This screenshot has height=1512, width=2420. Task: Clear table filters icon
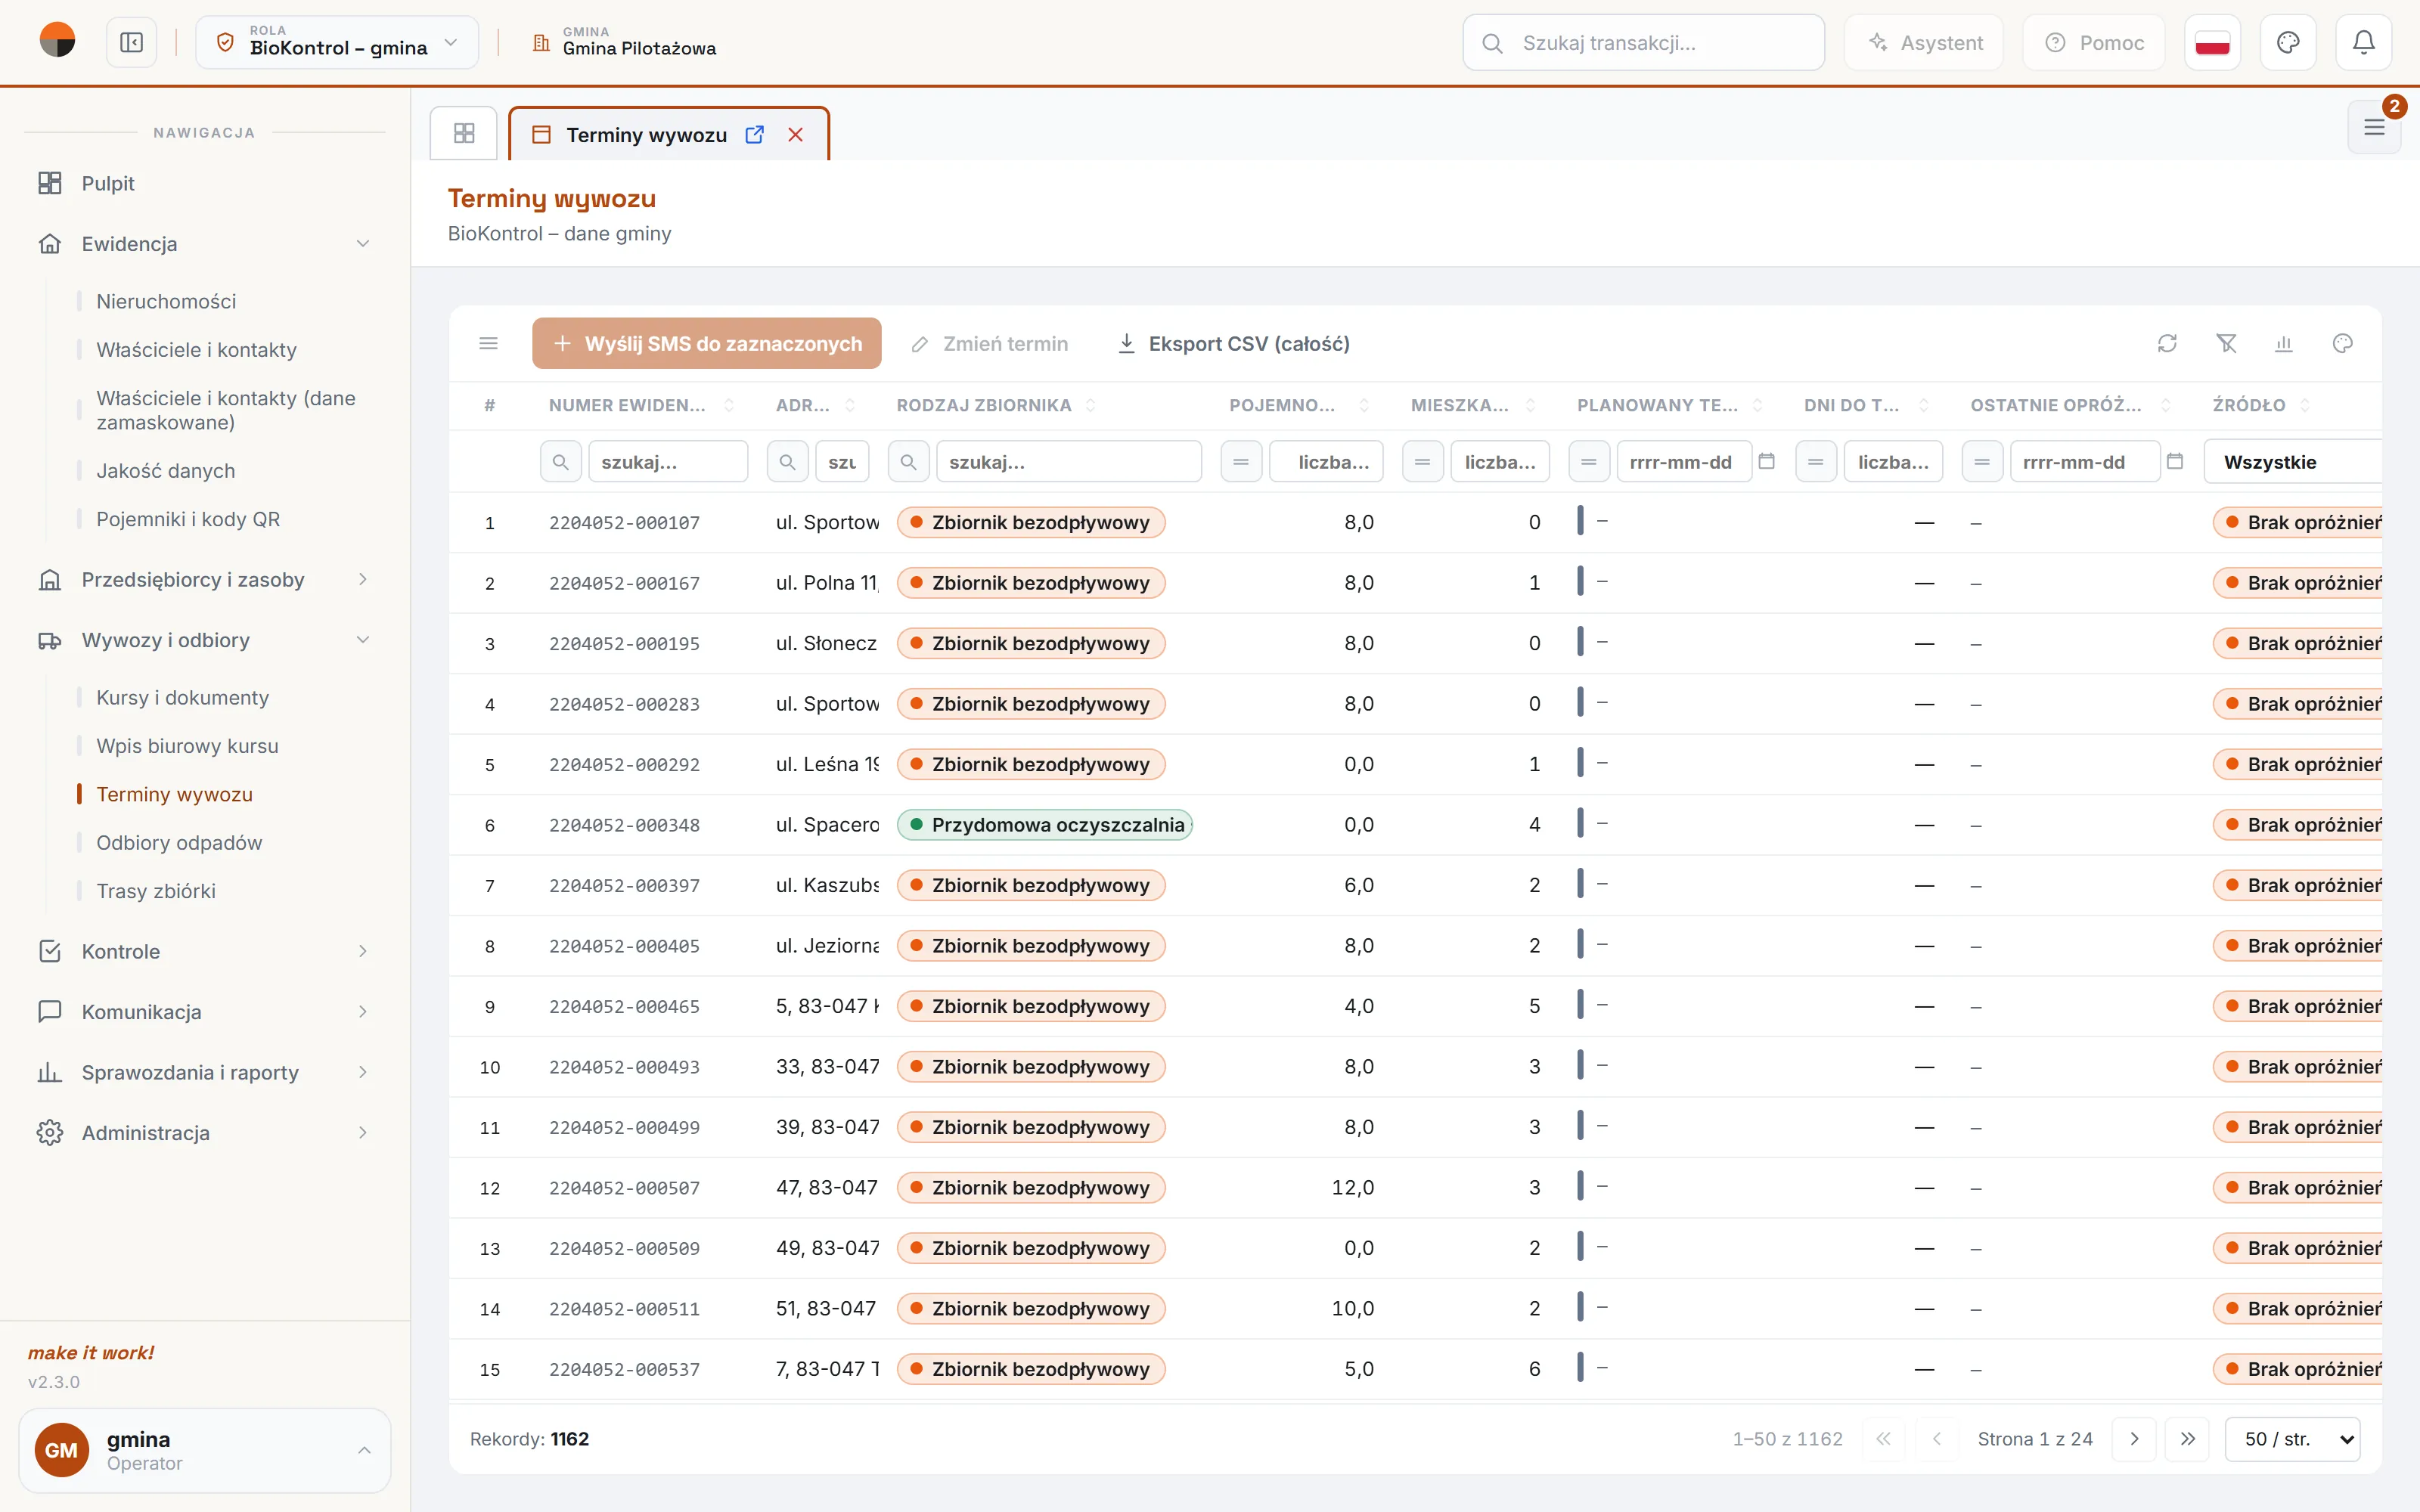2226,344
